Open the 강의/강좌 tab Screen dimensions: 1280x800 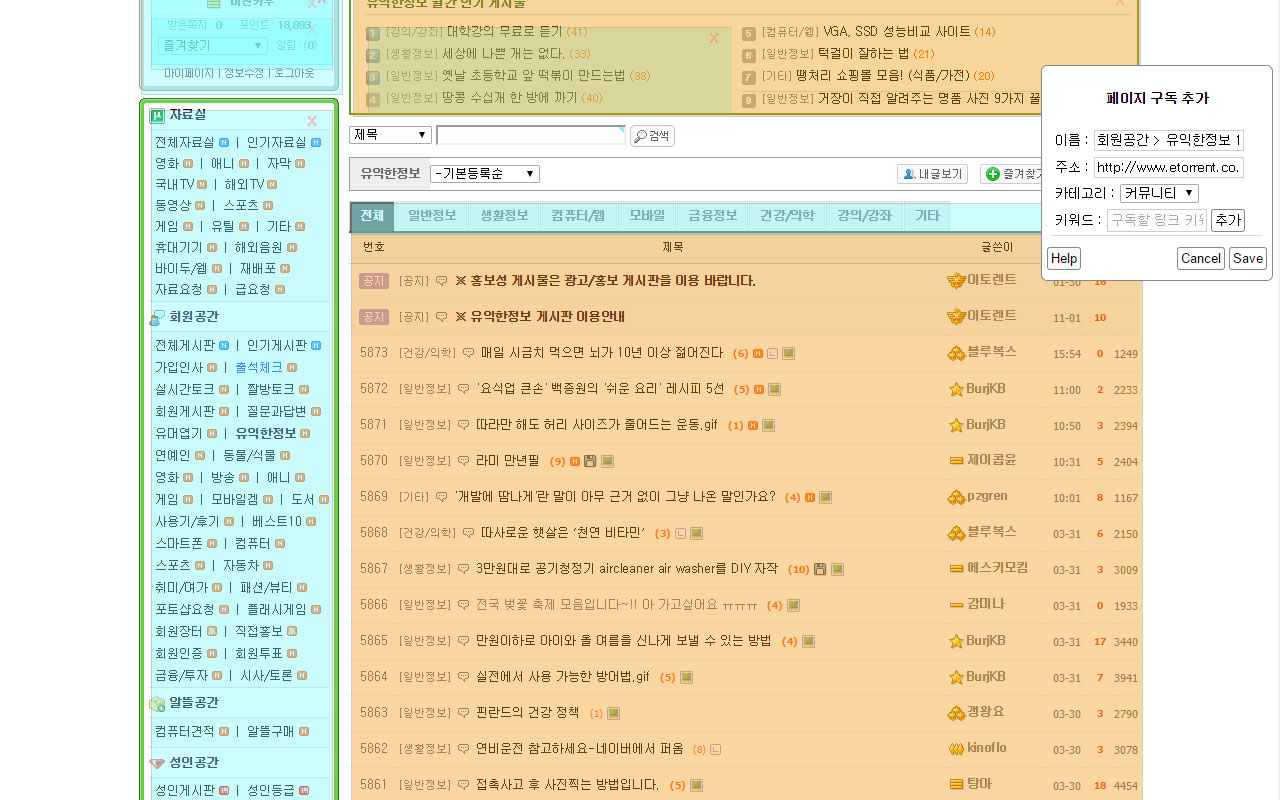pos(865,216)
